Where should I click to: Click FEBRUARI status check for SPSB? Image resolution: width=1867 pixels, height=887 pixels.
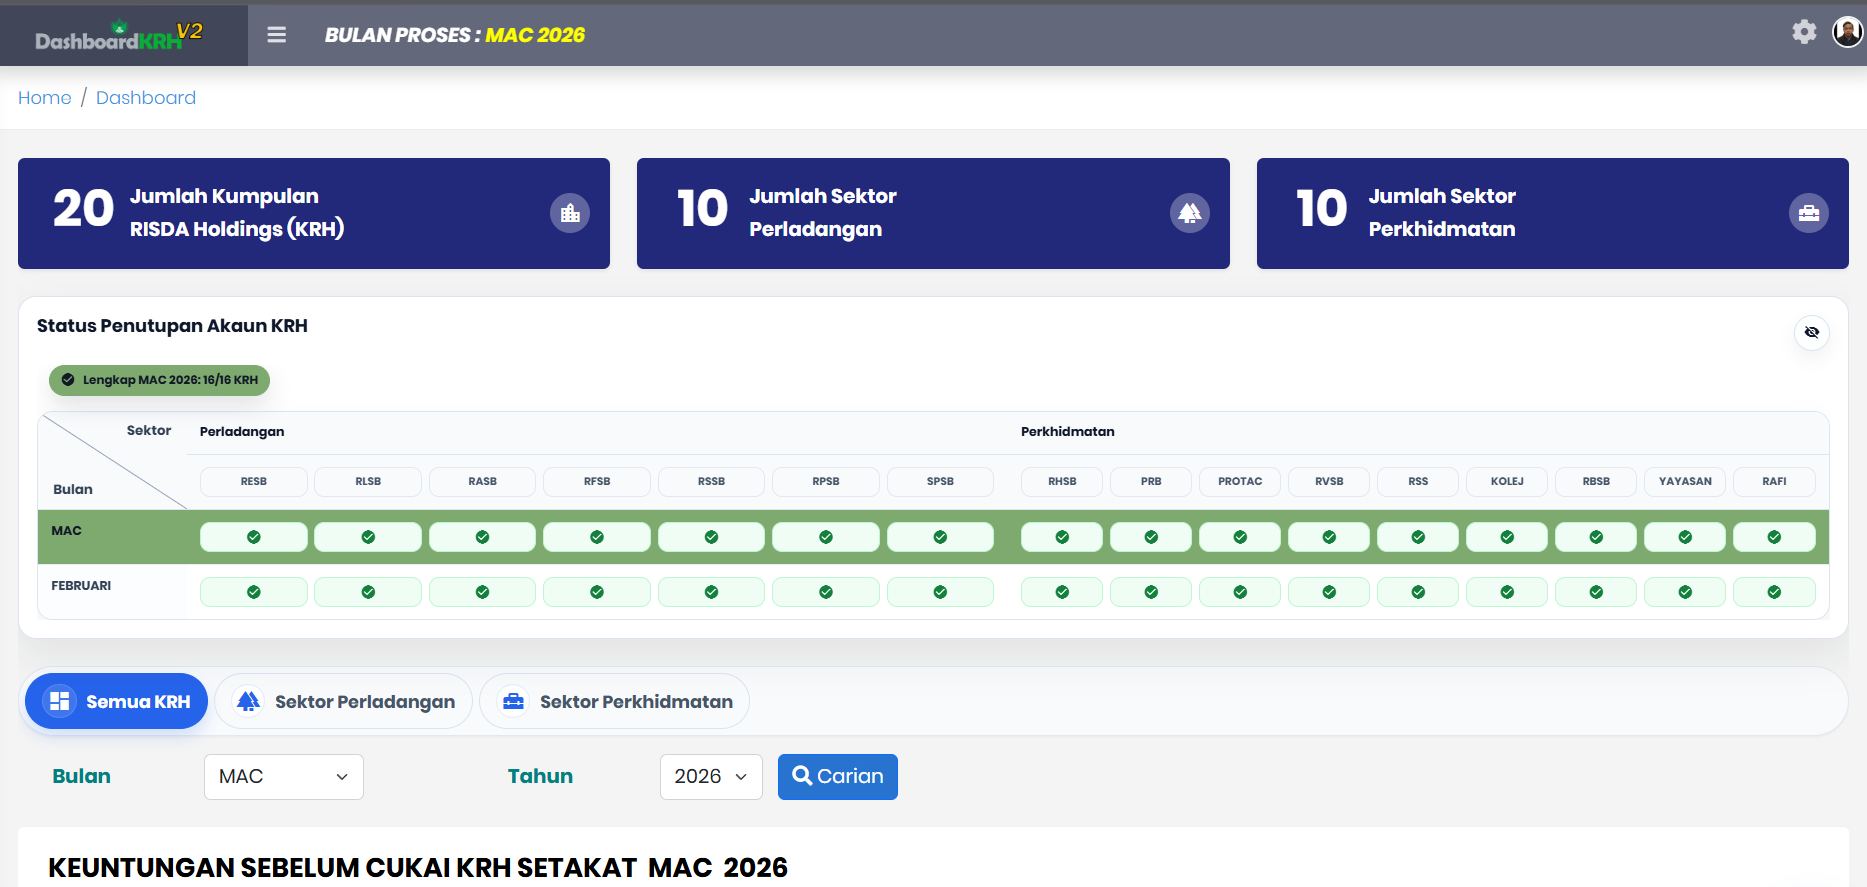pyautogui.click(x=940, y=592)
